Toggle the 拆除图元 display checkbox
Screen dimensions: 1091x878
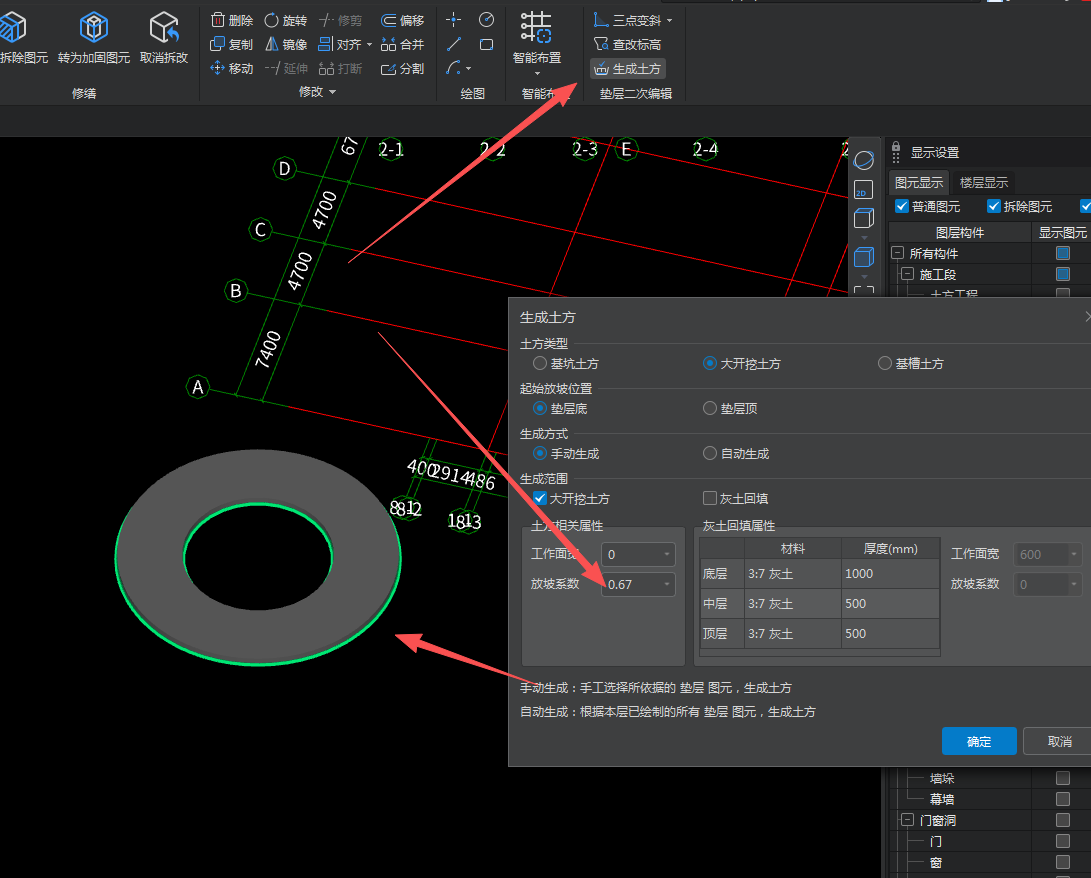(994, 206)
